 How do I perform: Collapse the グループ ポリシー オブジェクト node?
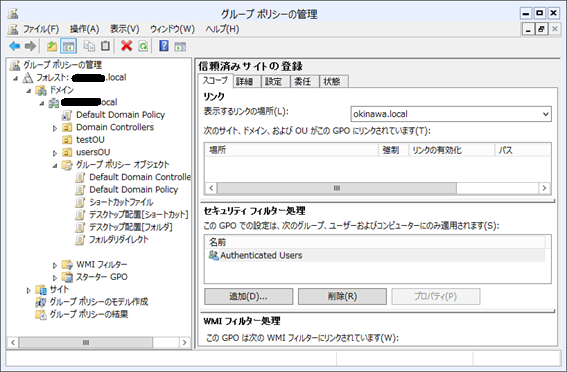[55, 166]
